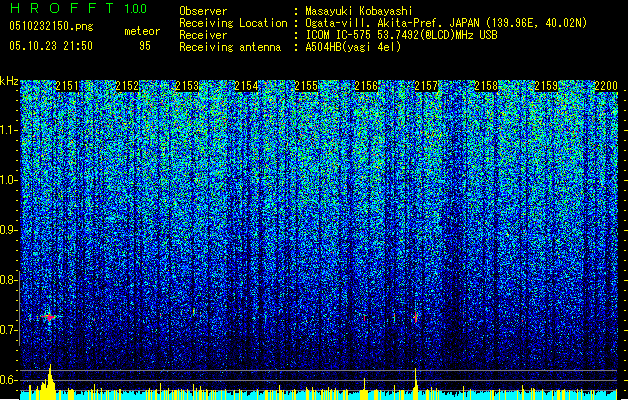This screenshot has width=629, height=400.
Task: Click the 2200 time marker
Action: [606, 86]
